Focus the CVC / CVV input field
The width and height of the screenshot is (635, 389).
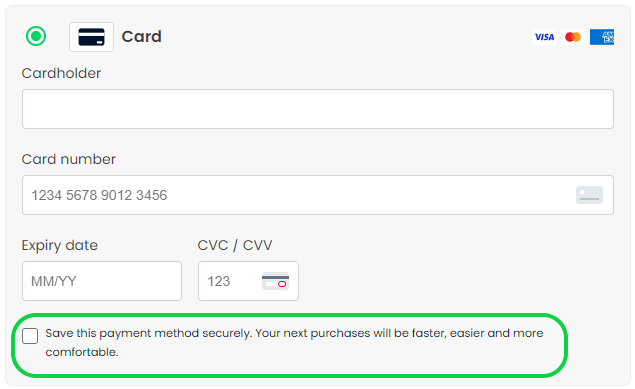pos(248,281)
